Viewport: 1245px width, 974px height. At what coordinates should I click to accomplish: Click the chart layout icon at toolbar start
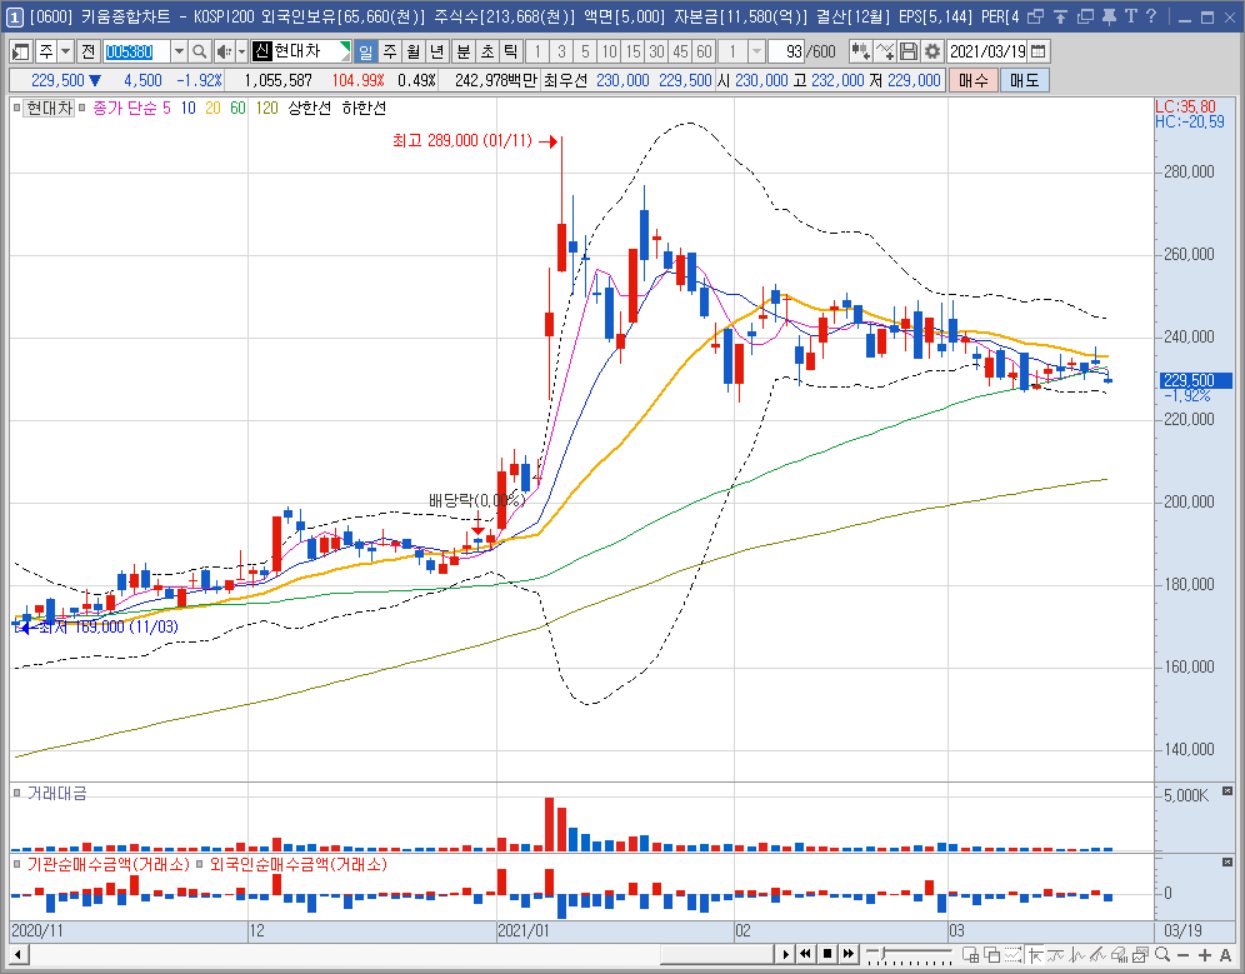[x=20, y=51]
